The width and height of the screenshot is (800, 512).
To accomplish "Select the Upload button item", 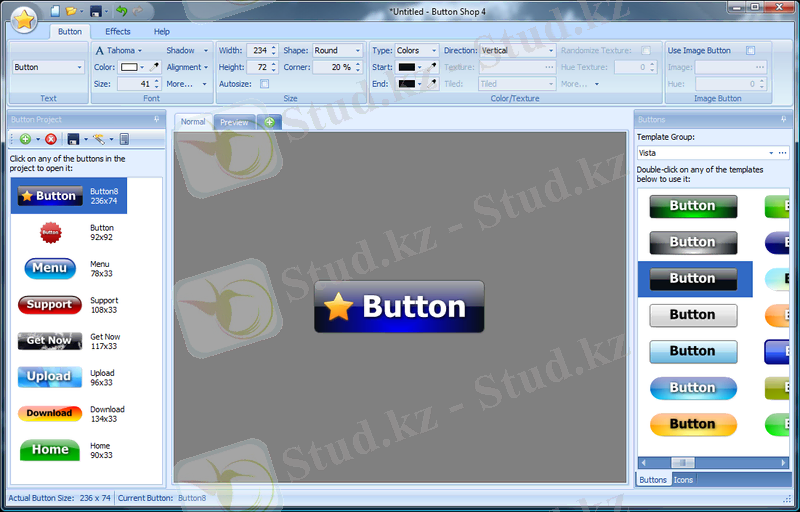I will tap(69, 377).
